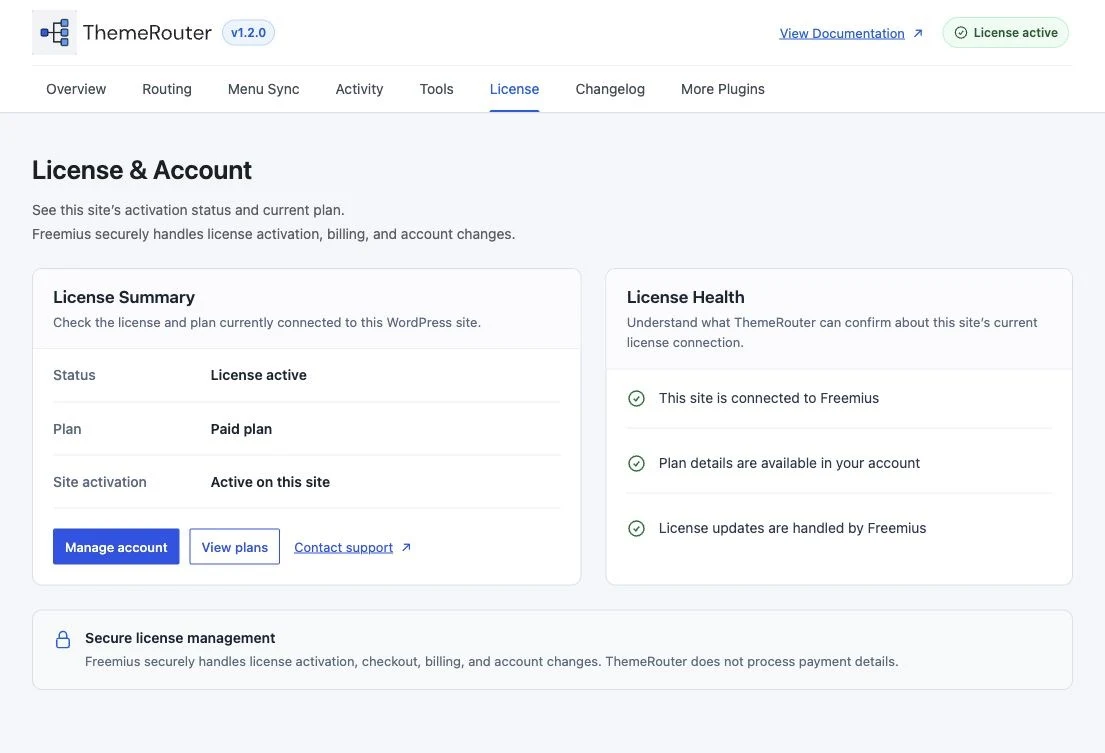This screenshot has height=753, width=1105.
Task: Click the License active status badge
Action: 1006,32
